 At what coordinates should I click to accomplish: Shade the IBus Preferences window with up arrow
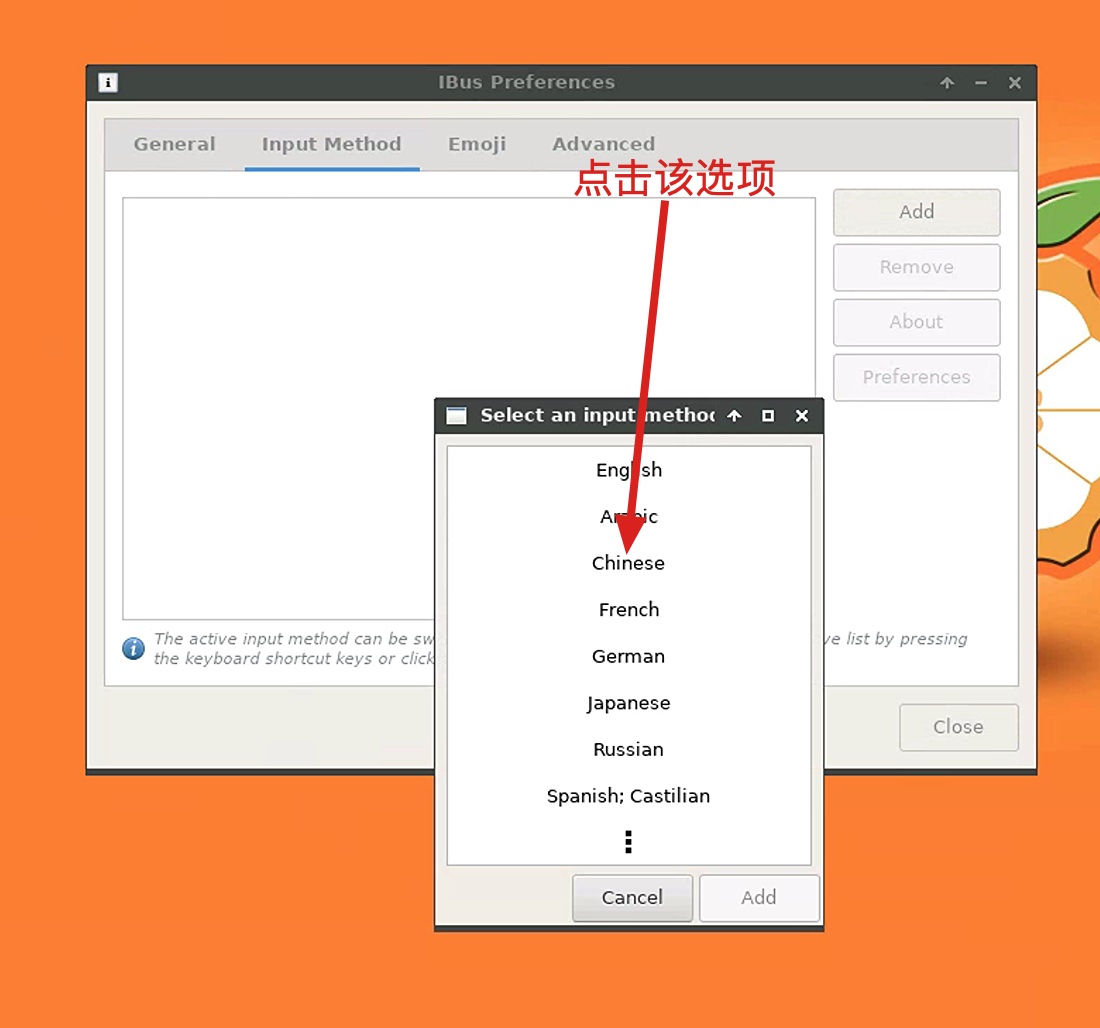click(x=947, y=83)
